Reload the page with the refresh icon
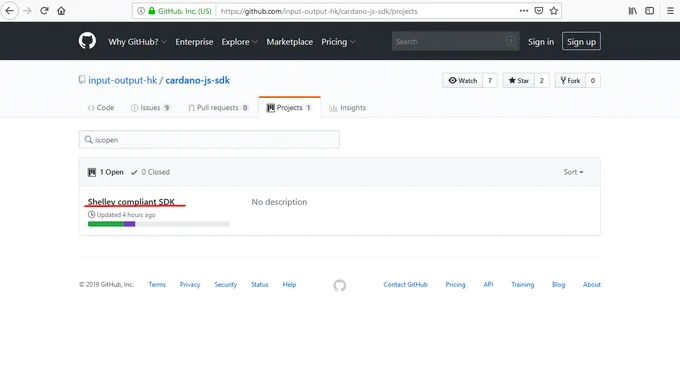 [44, 11]
